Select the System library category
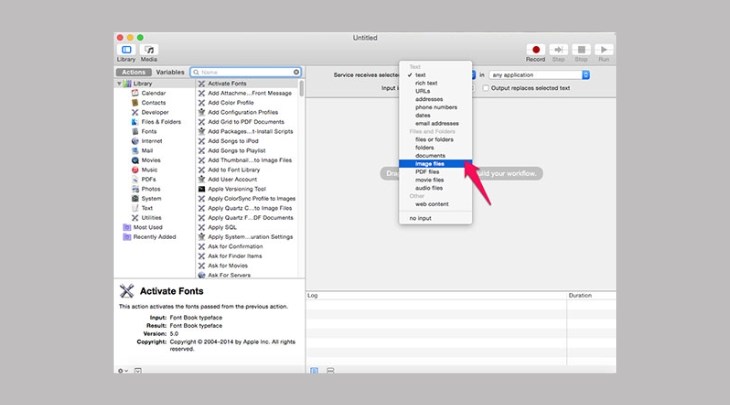This screenshot has width=730, height=405. coord(151,198)
